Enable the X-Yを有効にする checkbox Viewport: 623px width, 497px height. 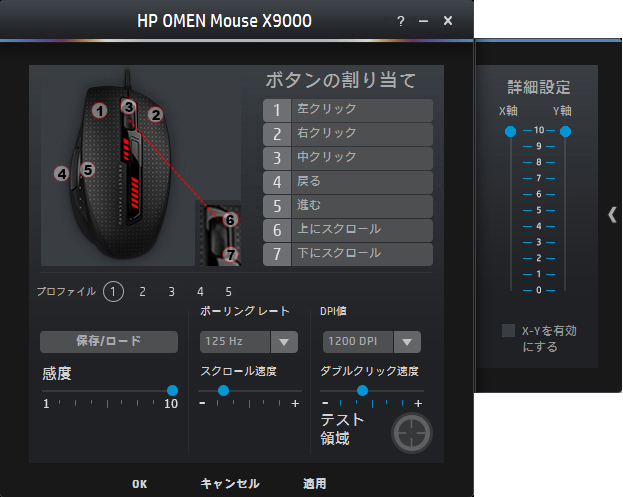(508, 331)
